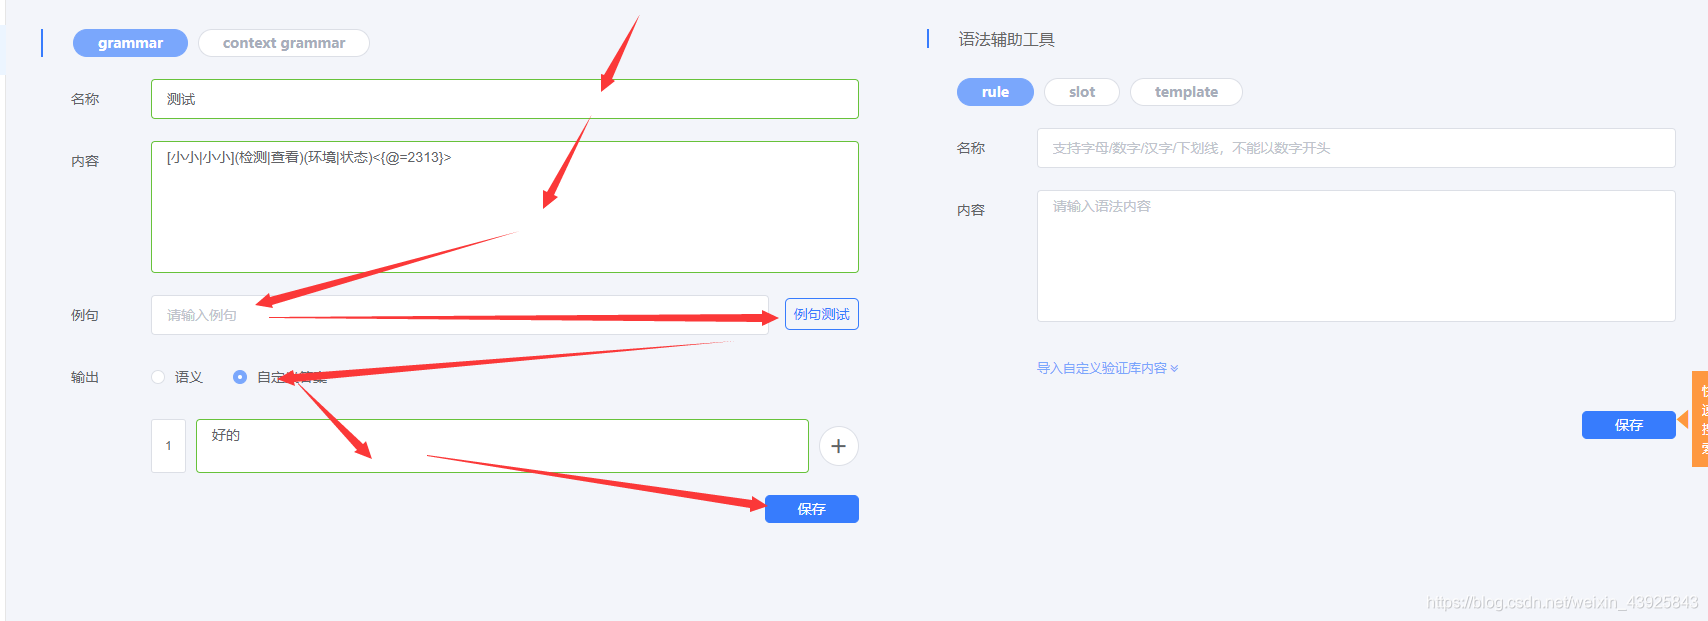Switch to the grammar tab
The height and width of the screenshot is (621, 1708).
click(130, 43)
